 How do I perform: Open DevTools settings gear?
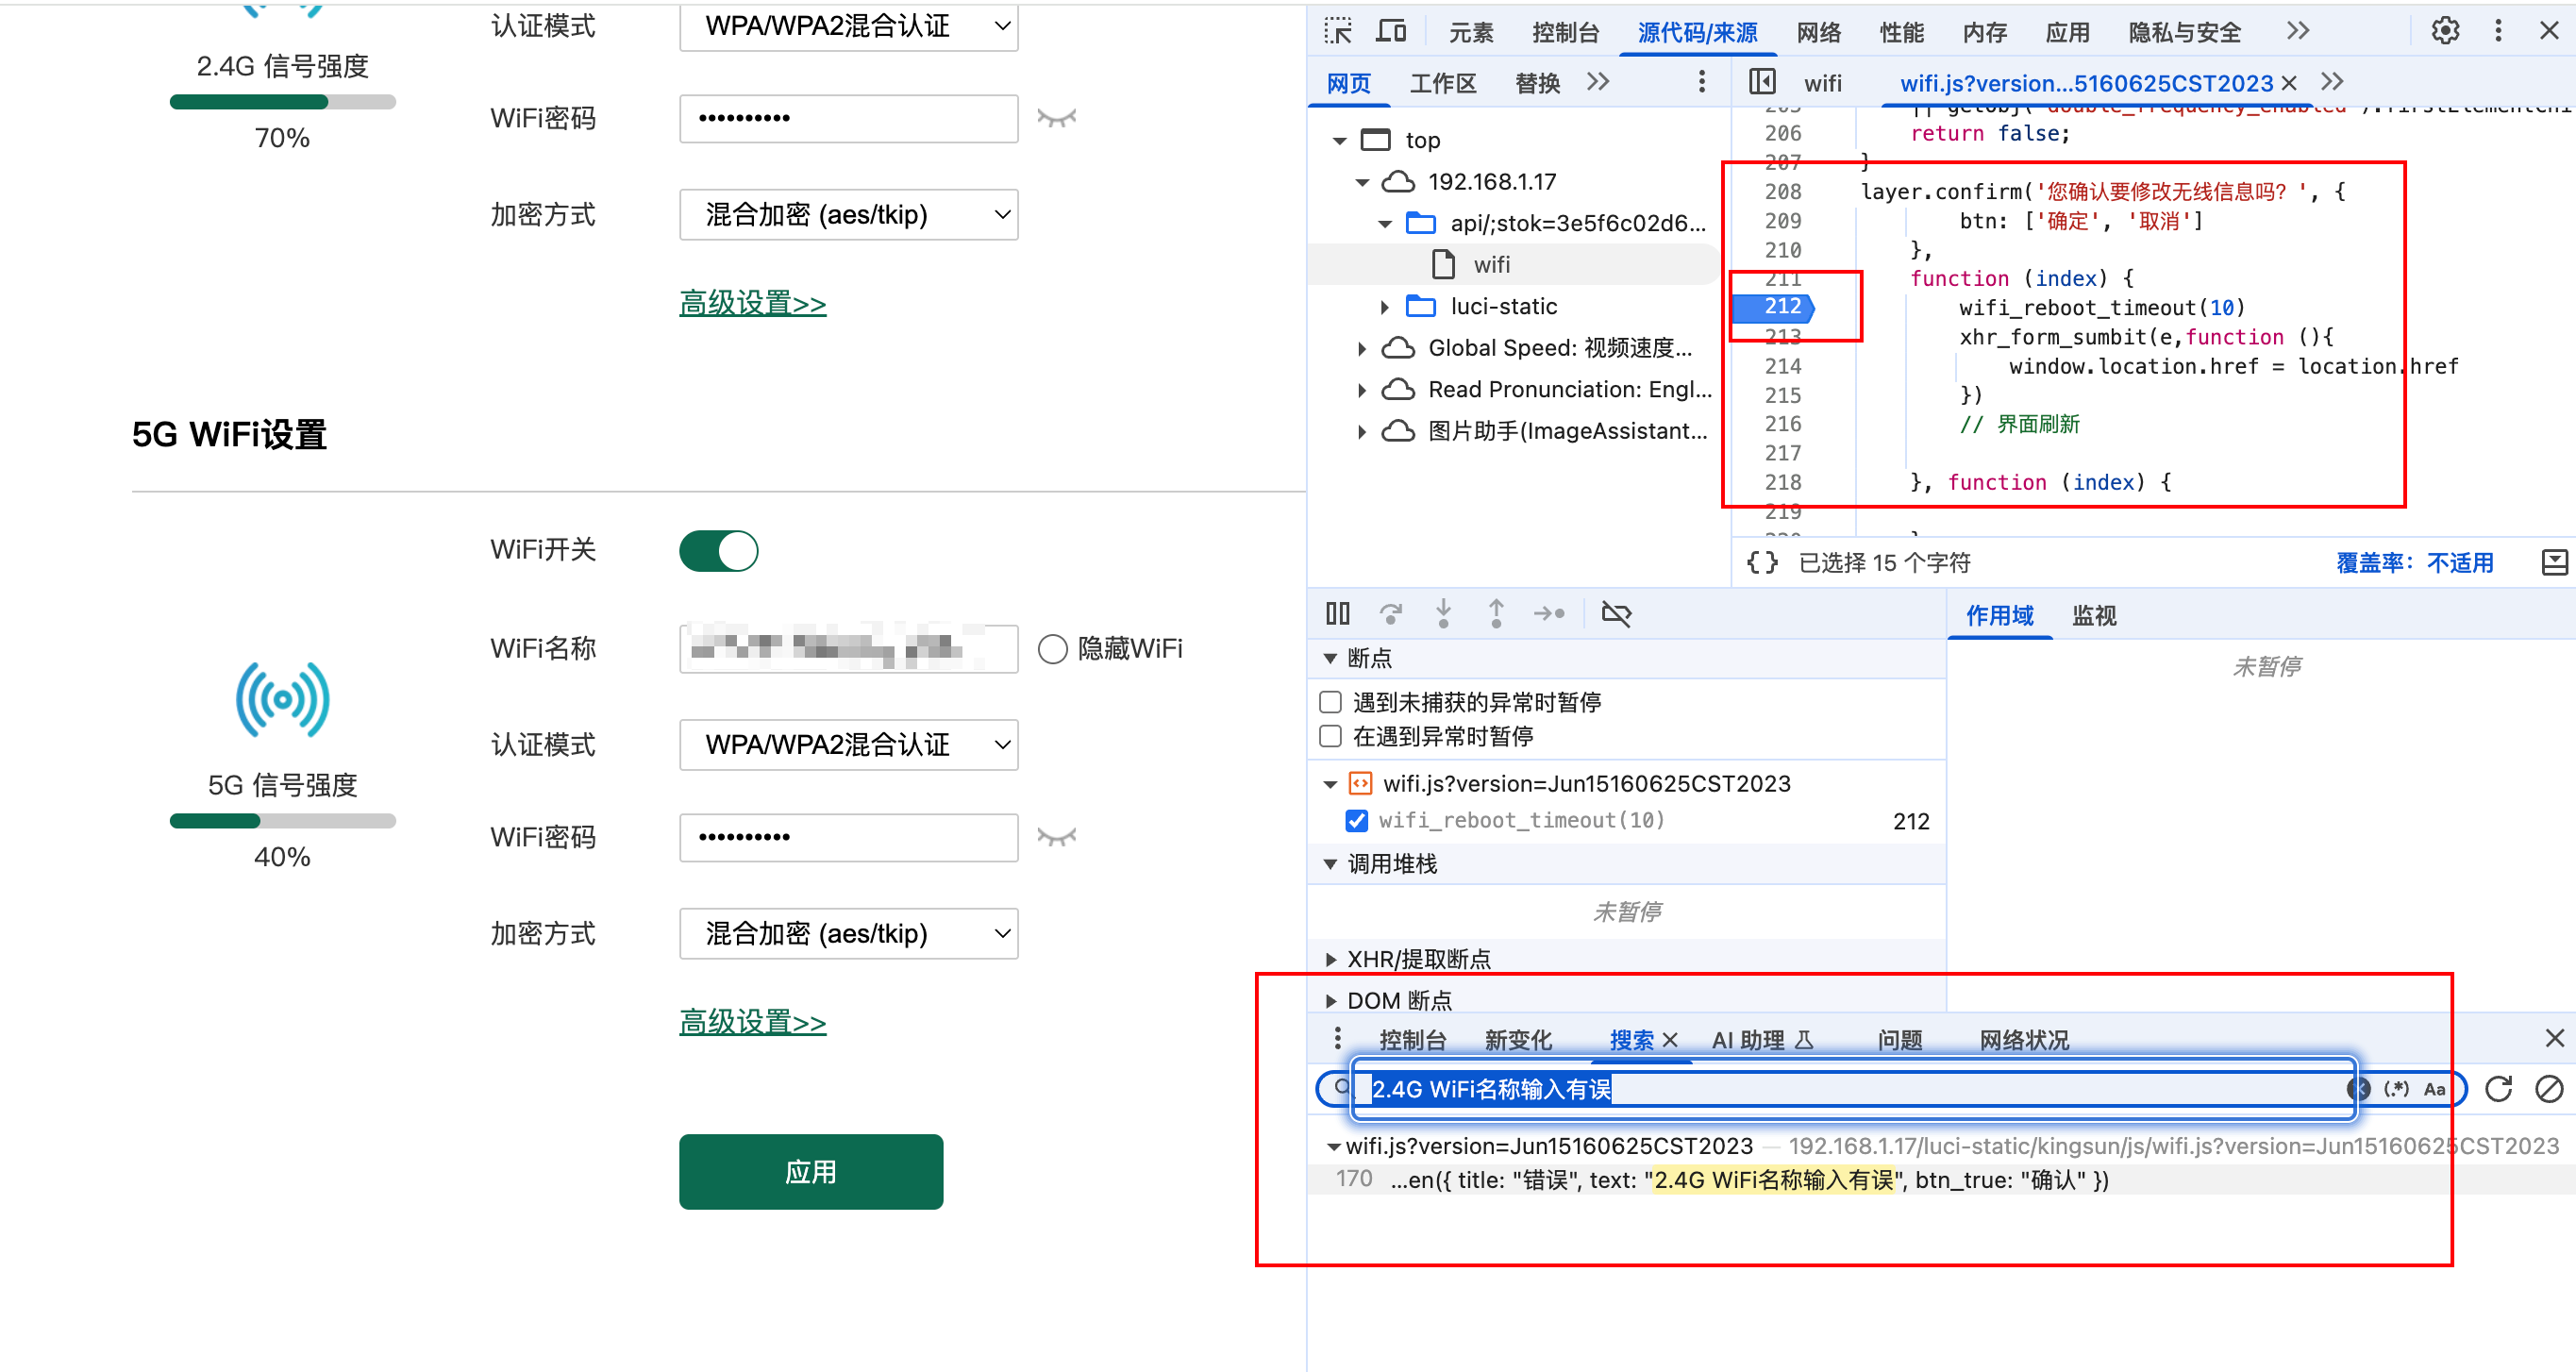pyautogui.click(x=2445, y=31)
